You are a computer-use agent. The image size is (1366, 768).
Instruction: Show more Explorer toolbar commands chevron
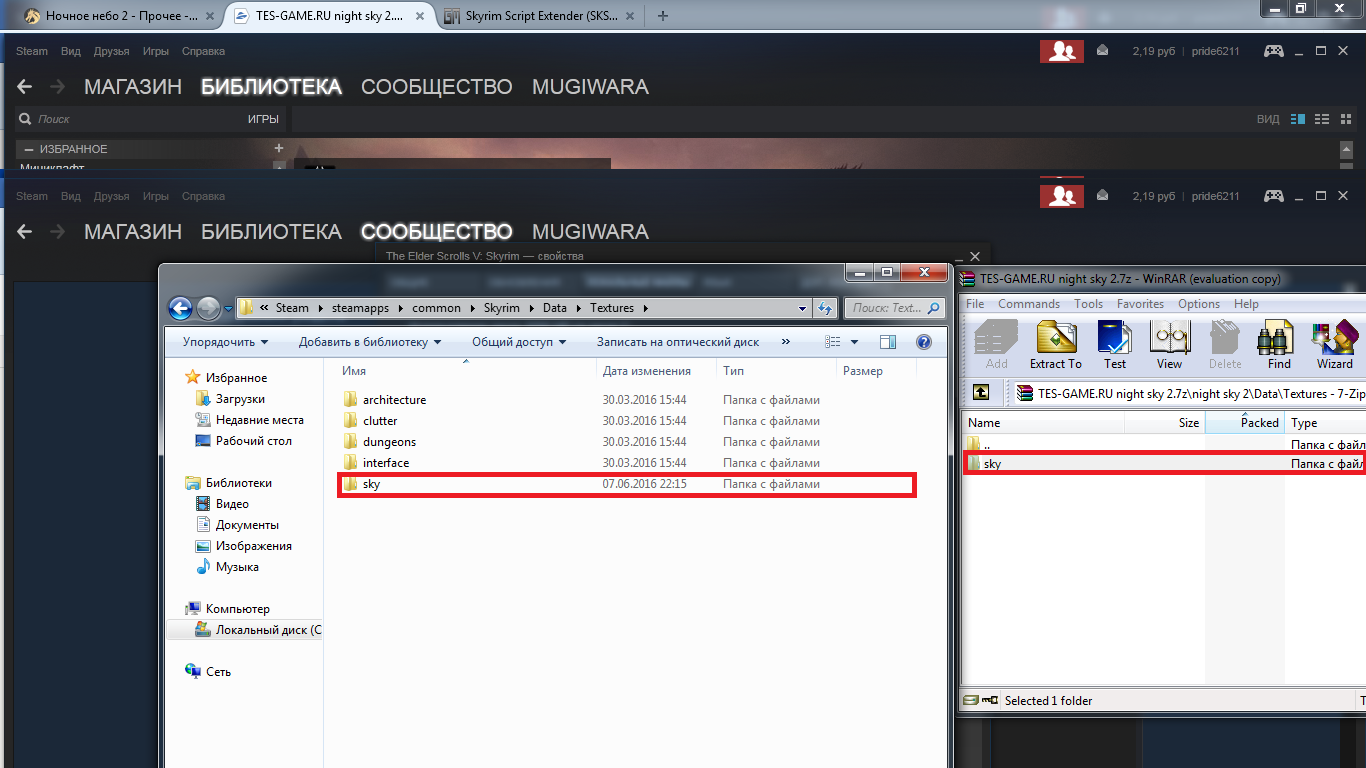786,342
